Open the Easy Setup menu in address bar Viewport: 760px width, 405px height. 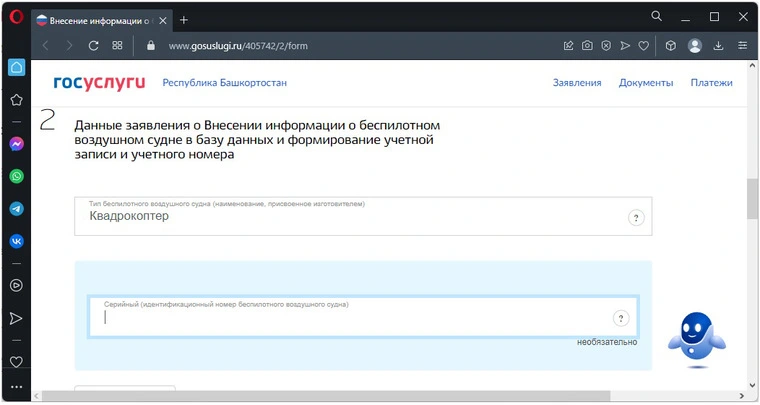742,45
